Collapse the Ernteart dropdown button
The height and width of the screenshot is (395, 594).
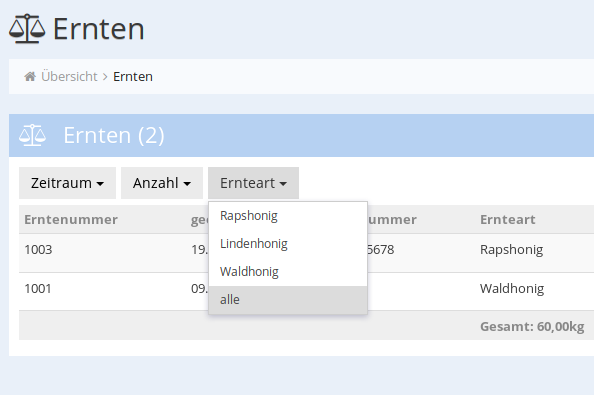click(x=253, y=183)
